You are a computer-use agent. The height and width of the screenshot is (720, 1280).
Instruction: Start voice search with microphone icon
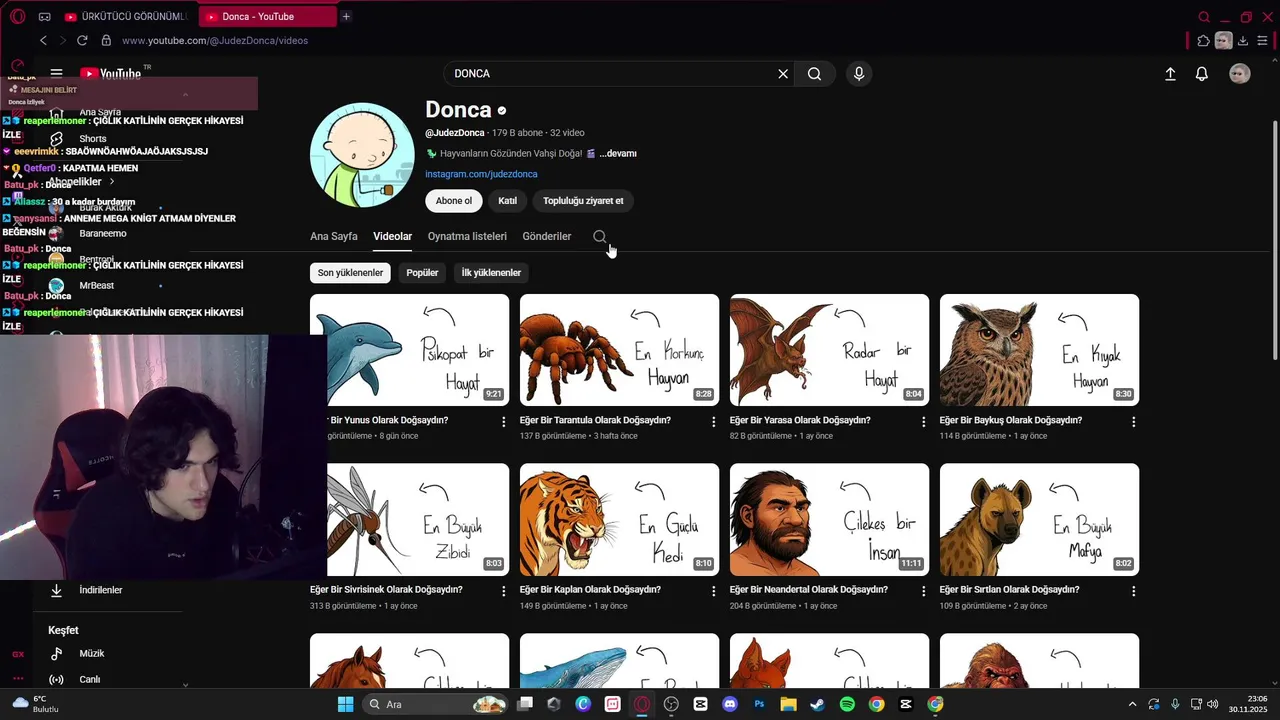[858, 74]
